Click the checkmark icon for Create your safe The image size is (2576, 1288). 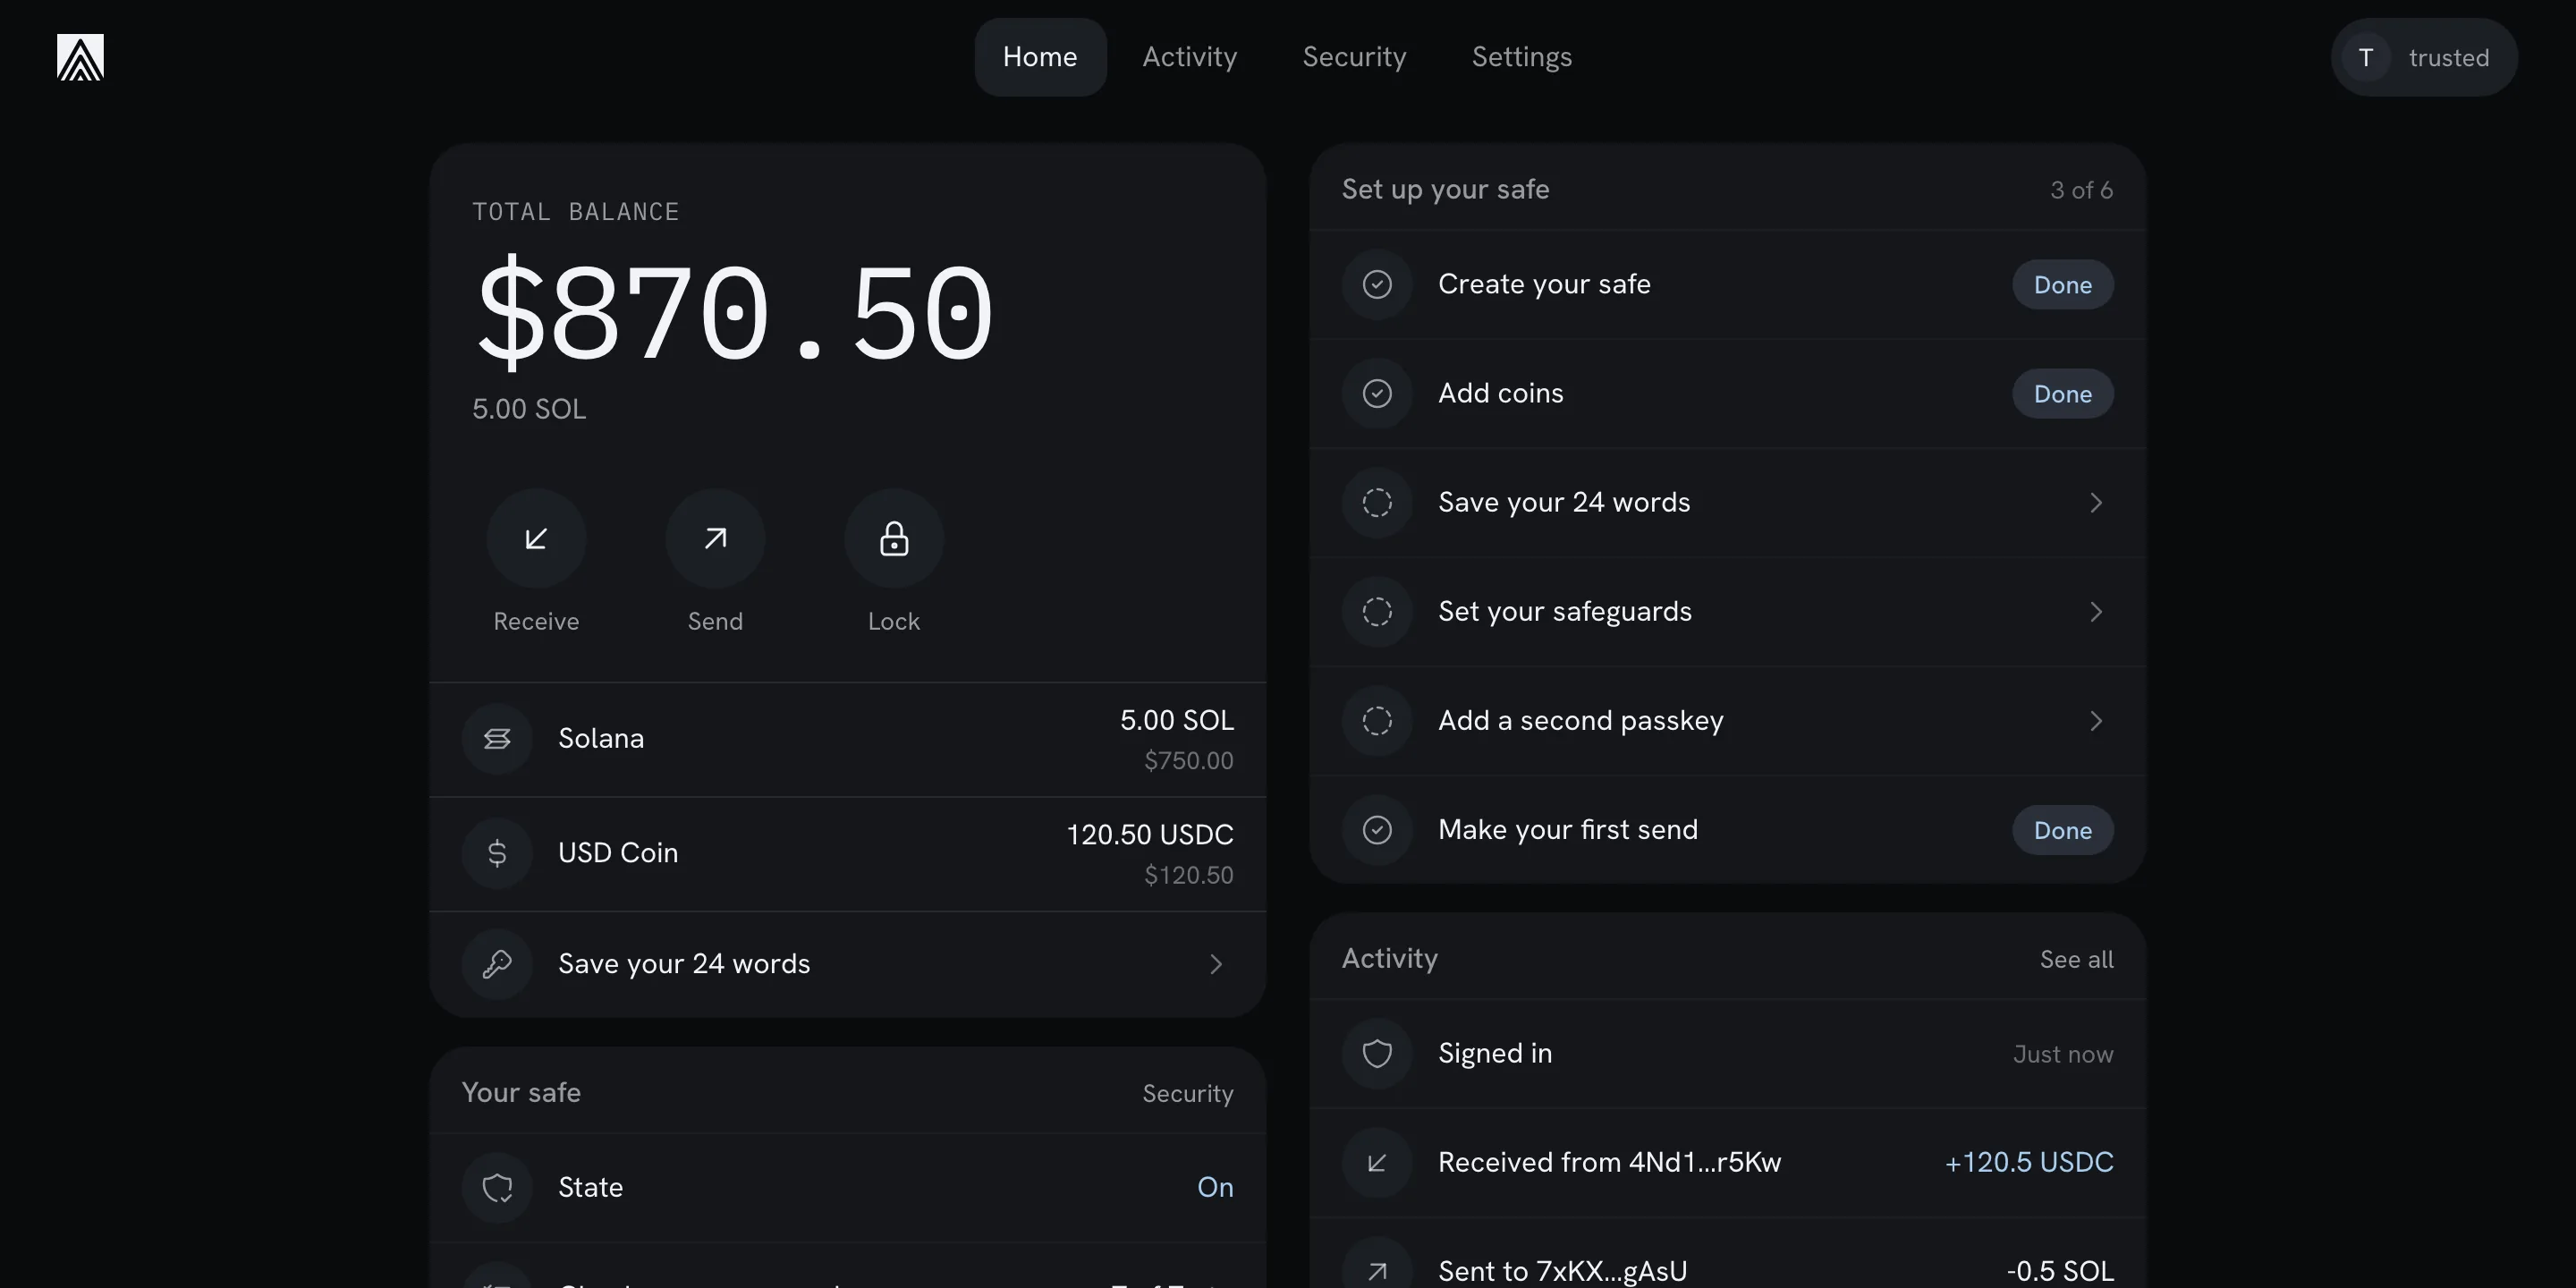[x=1377, y=284]
